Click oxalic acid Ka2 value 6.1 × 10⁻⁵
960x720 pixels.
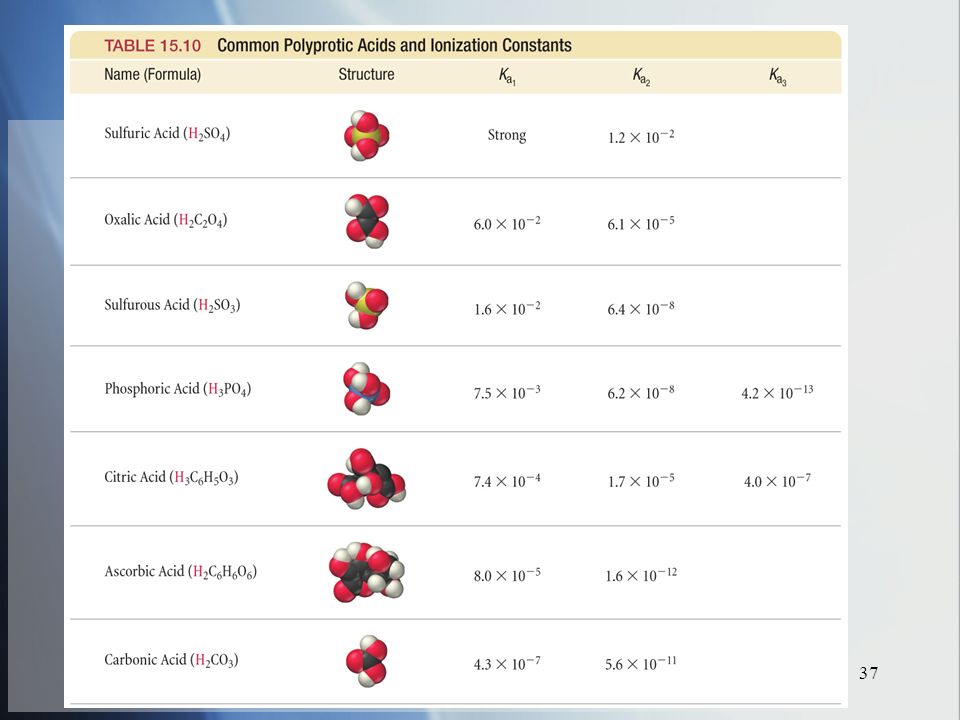coord(641,223)
